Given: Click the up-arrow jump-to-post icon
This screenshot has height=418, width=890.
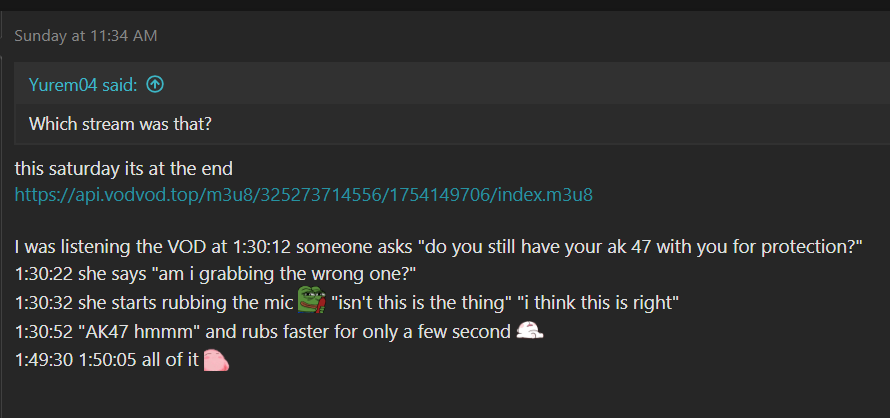Looking at the screenshot, I should coord(155,85).
